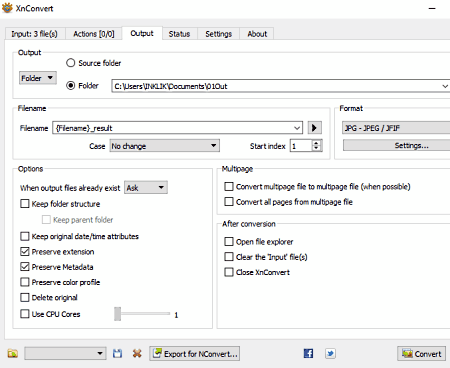Increase the Start index with up arrow

coord(317,143)
